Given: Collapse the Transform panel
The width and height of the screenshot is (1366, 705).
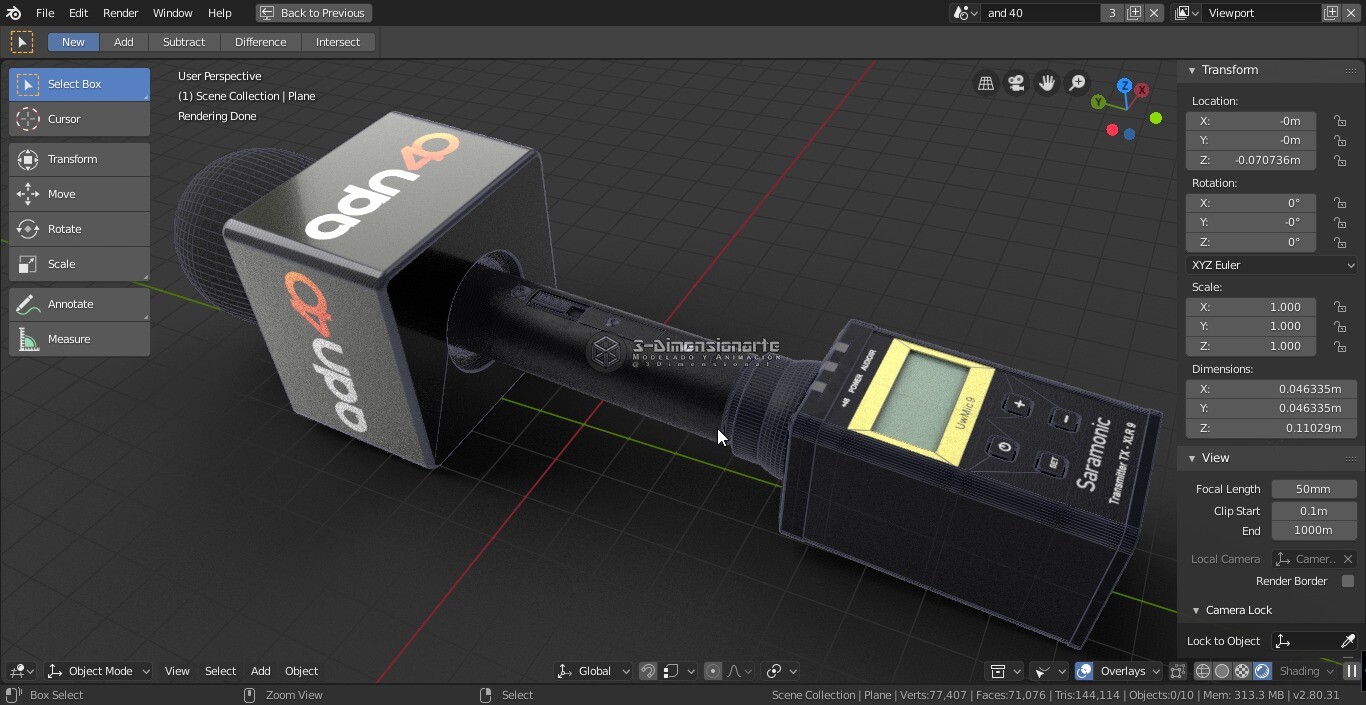Looking at the screenshot, I should point(1192,70).
